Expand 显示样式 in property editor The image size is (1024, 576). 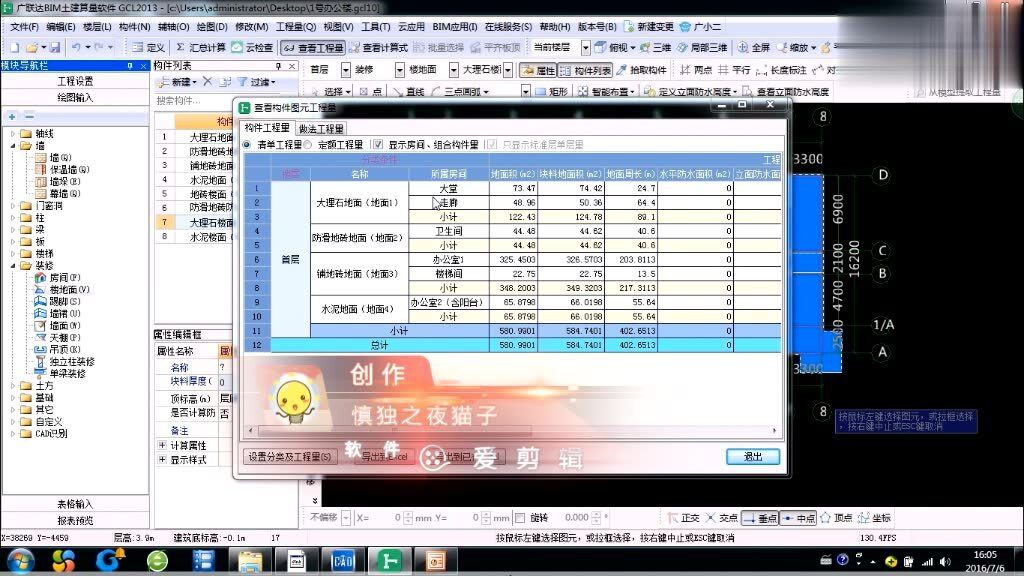tap(162, 460)
